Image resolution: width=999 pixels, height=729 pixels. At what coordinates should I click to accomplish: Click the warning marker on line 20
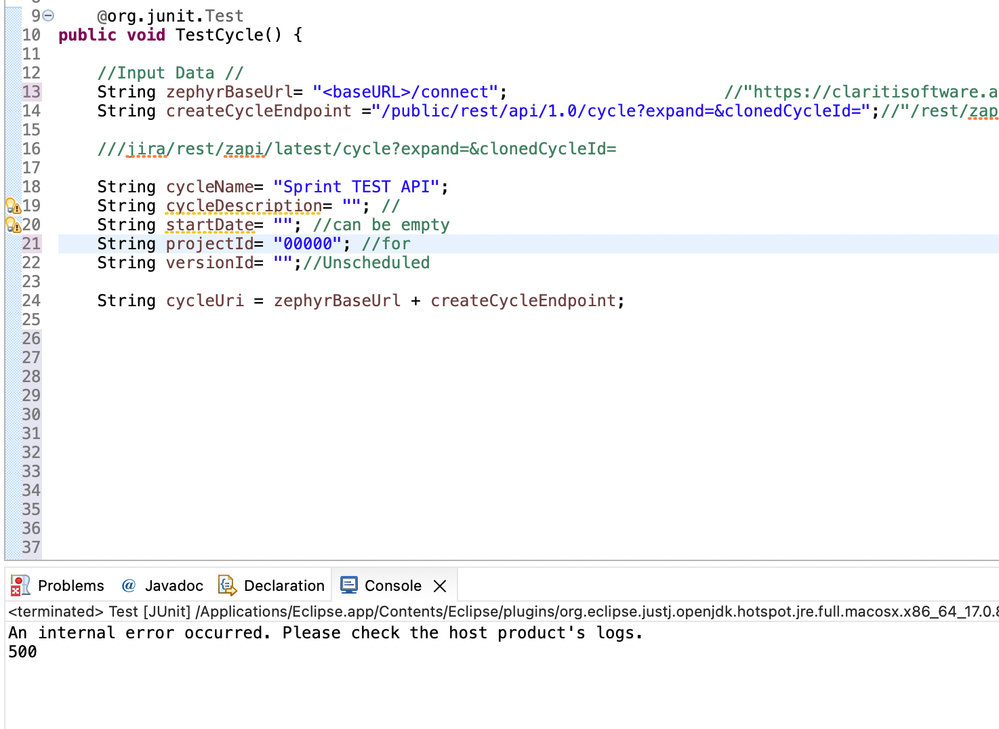13,225
